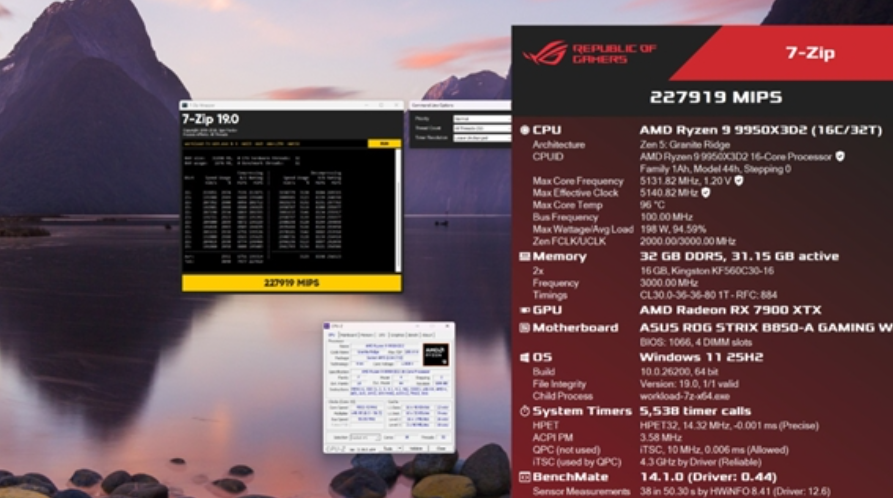Viewport: 893px width, 498px height.
Task: Click the ROG Republic of Gamers logo
Action: coord(589,53)
